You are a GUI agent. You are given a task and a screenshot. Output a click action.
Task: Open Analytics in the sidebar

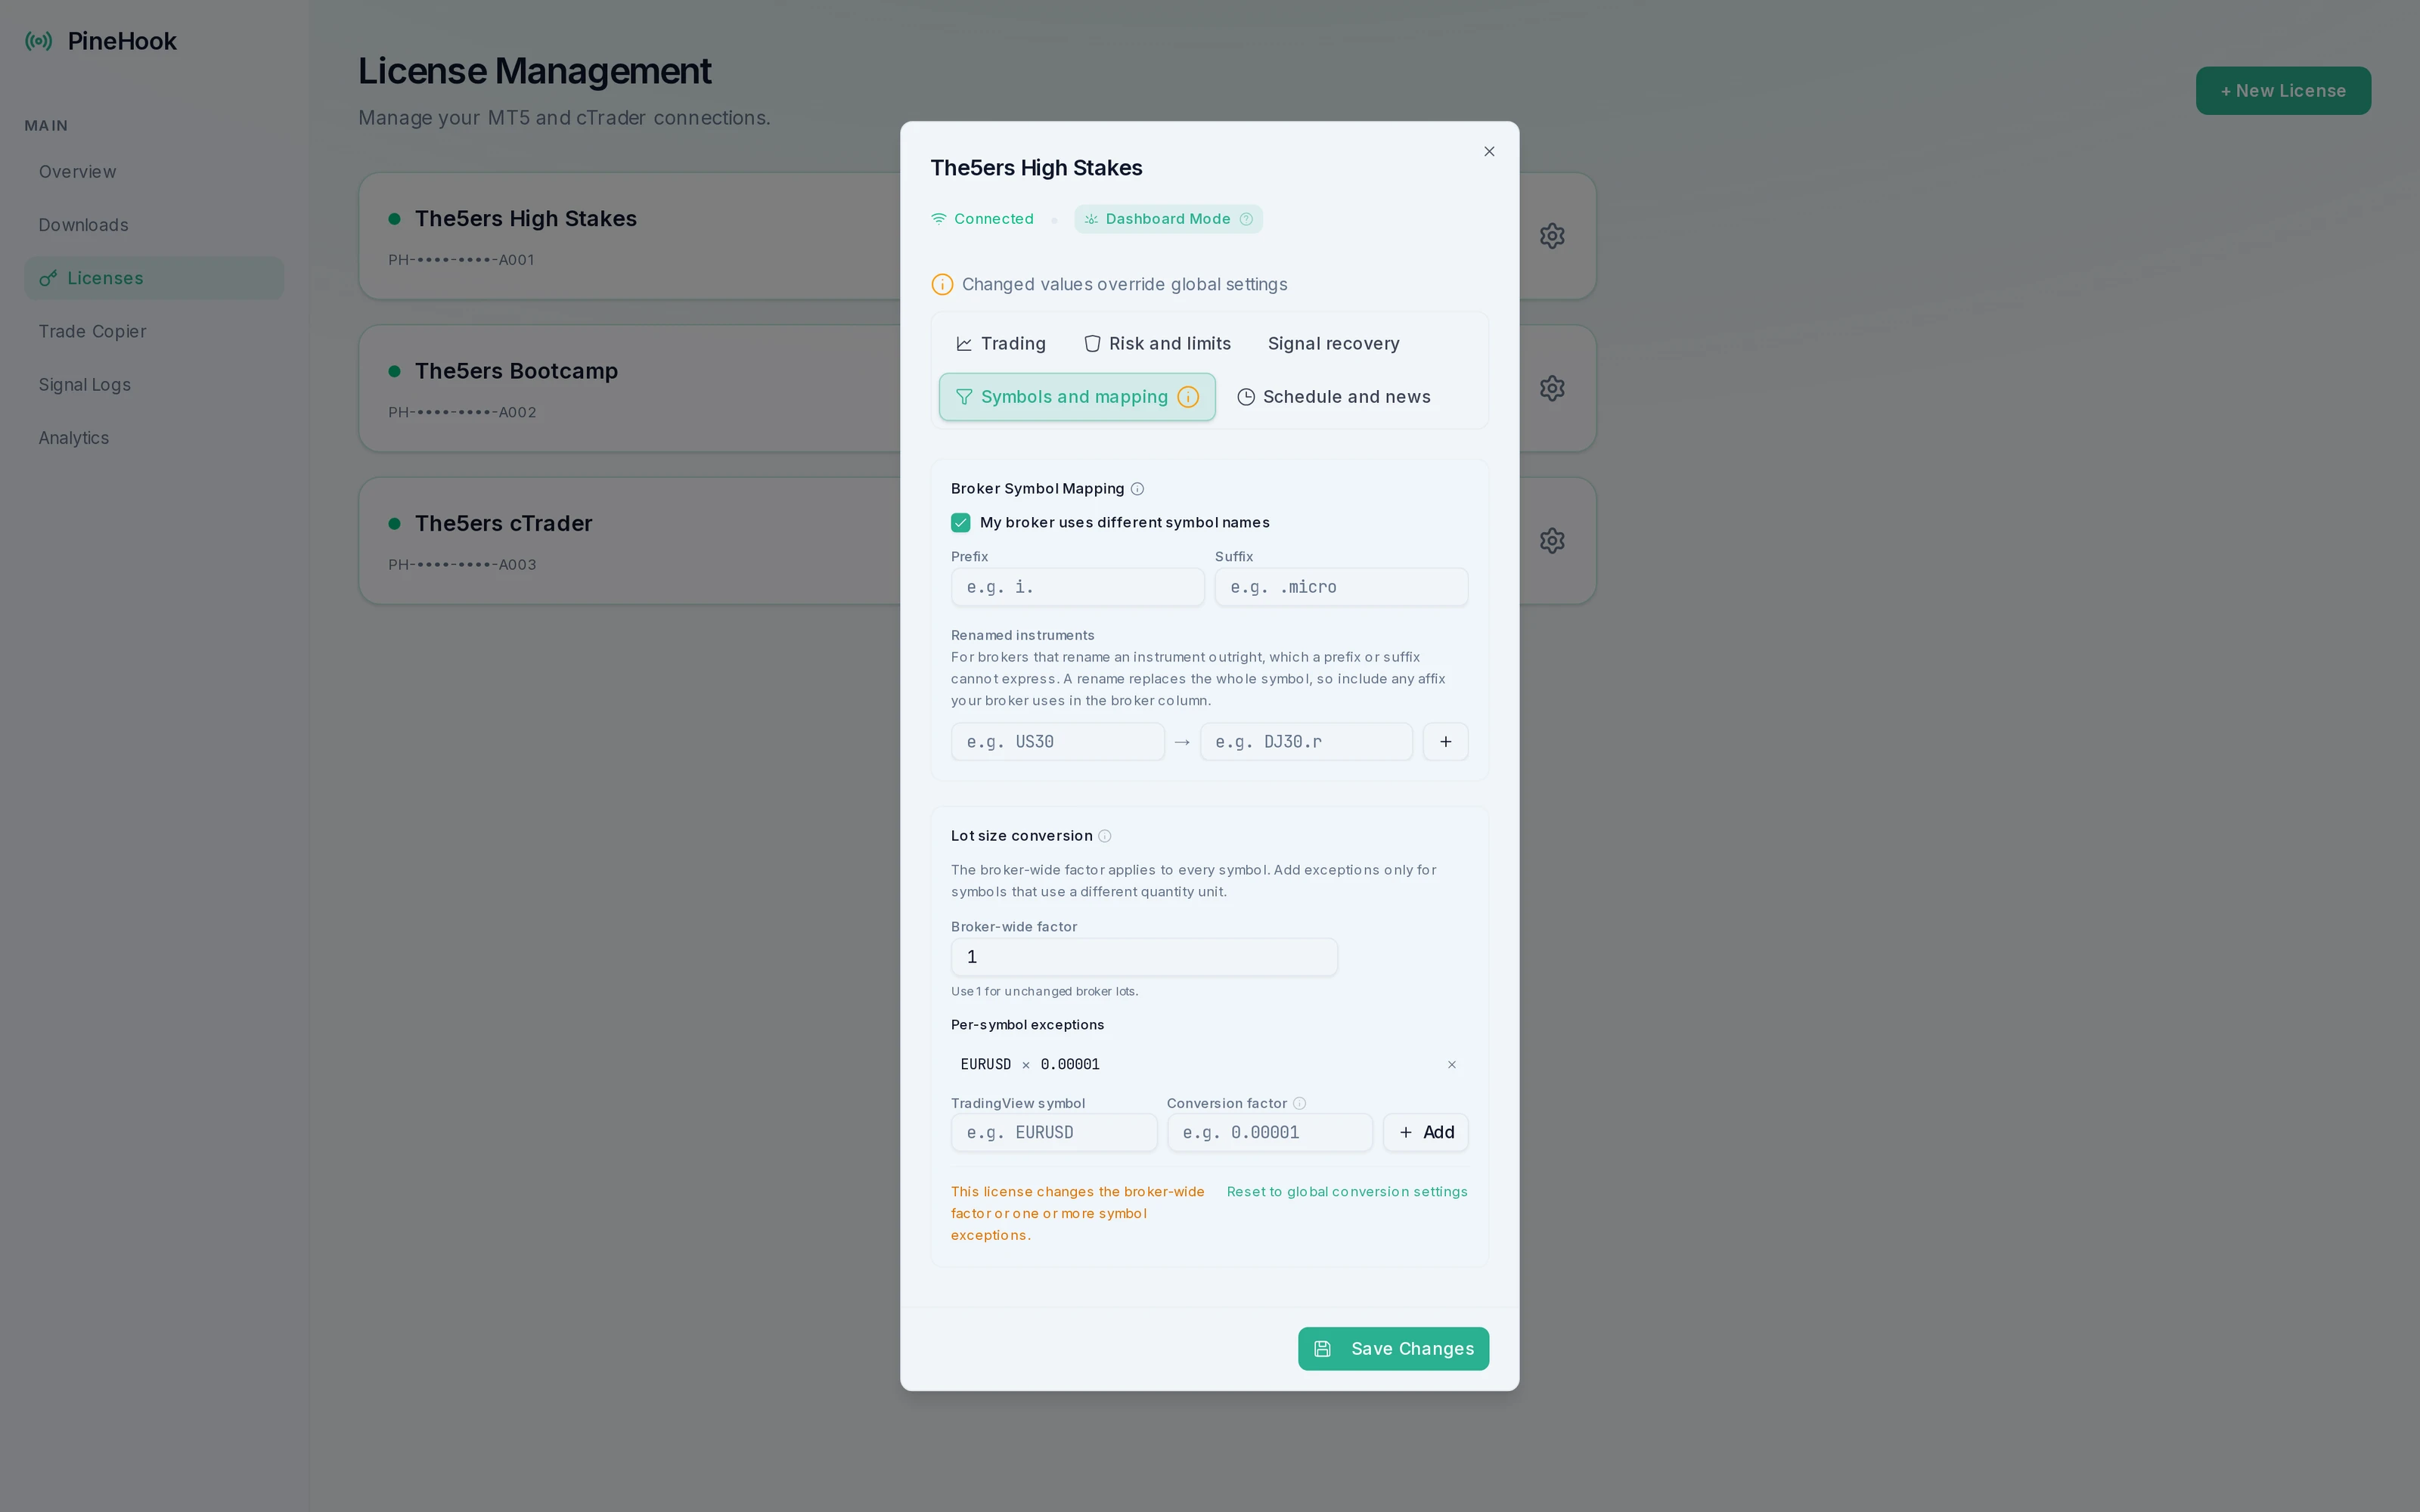[154, 438]
